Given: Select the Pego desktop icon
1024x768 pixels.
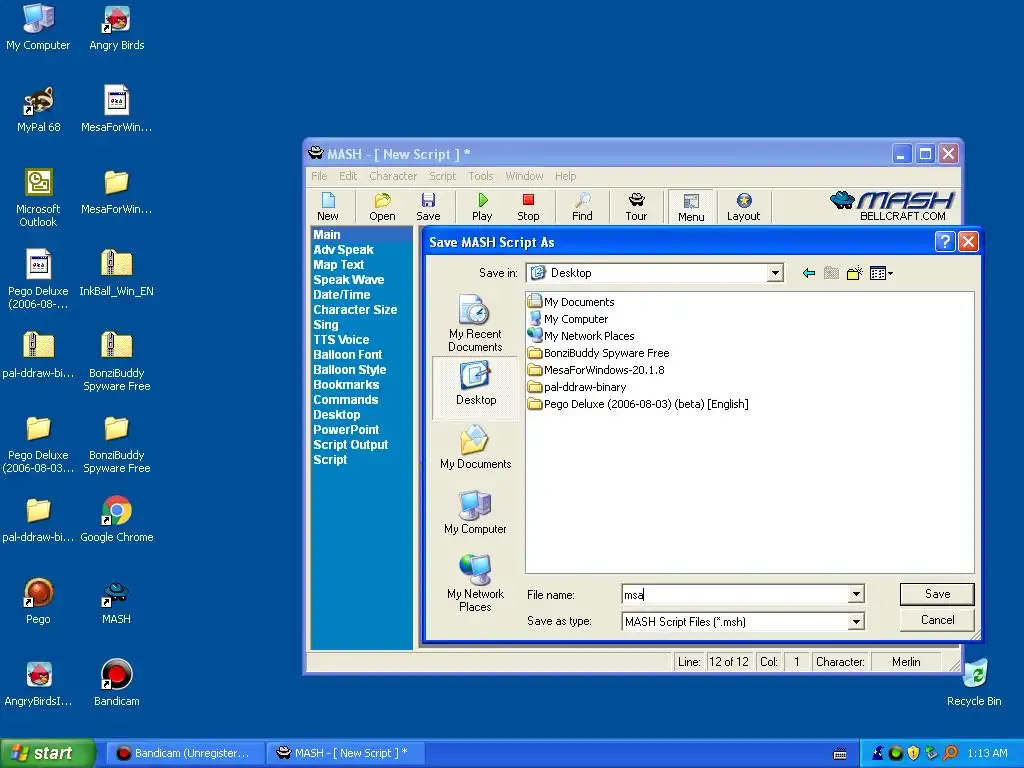Looking at the screenshot, I should [39, 601].
